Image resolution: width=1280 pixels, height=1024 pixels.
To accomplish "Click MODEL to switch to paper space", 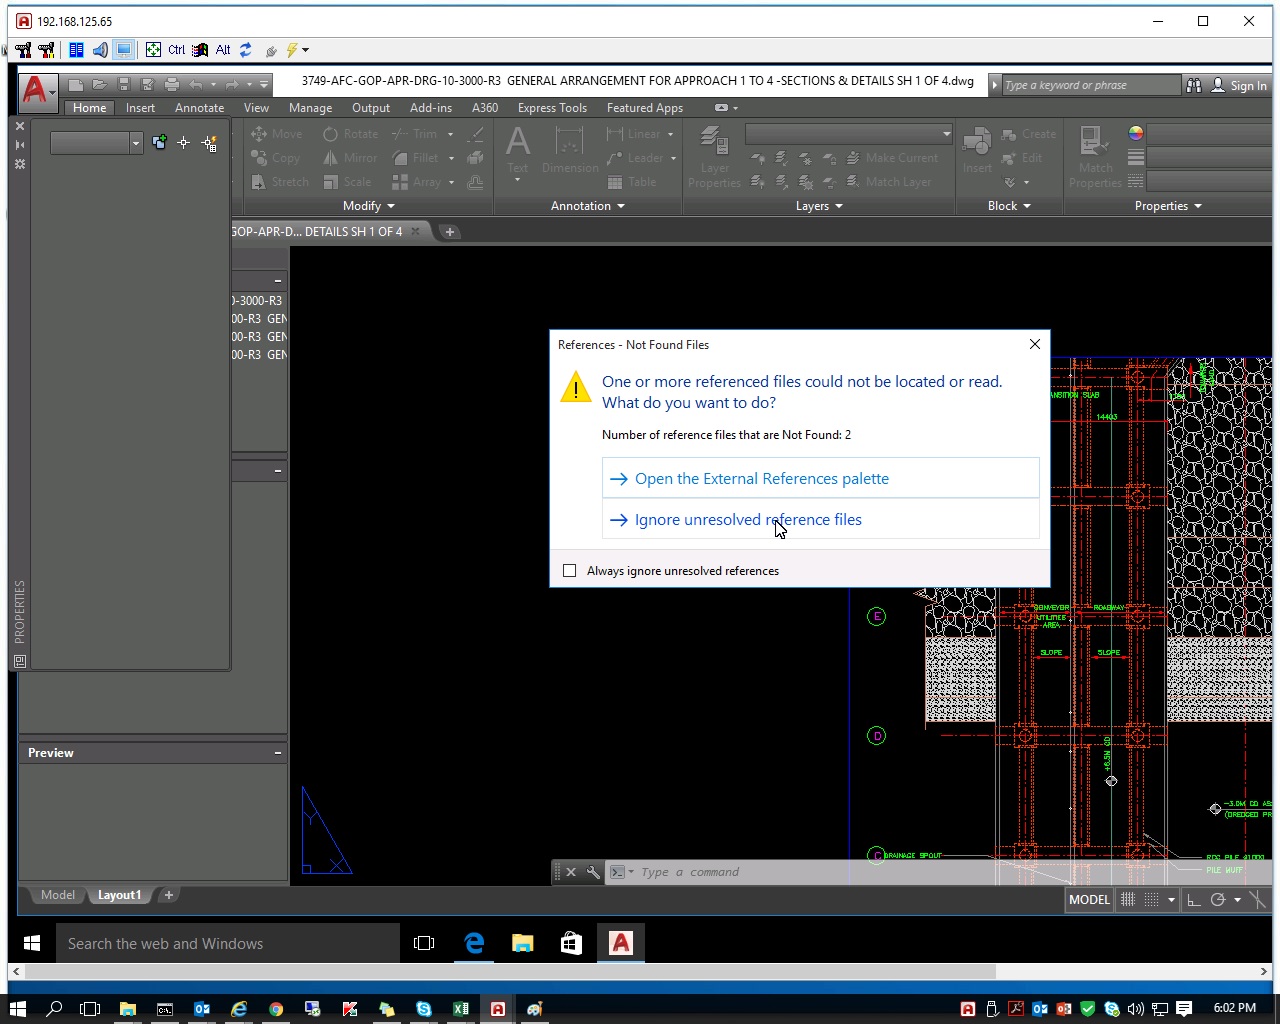I will tap(1088, 899).
